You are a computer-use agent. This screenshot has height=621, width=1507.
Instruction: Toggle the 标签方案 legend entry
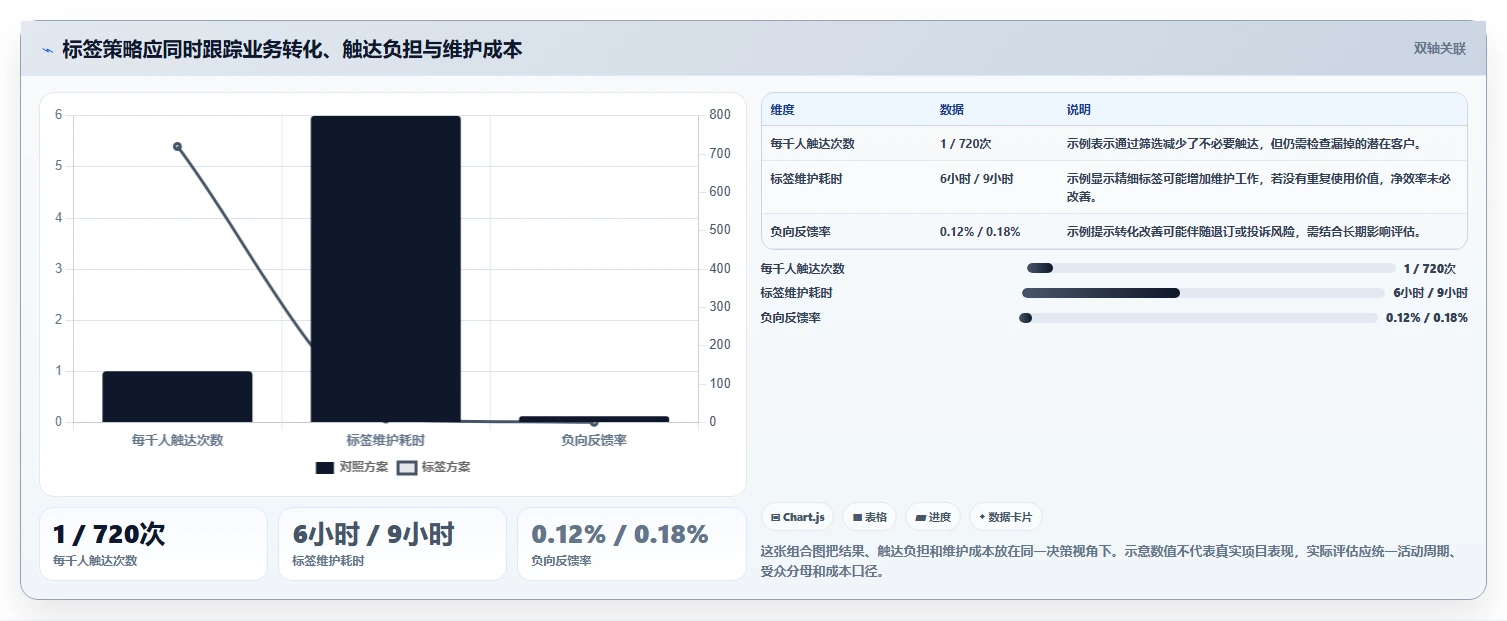(433, 467)
